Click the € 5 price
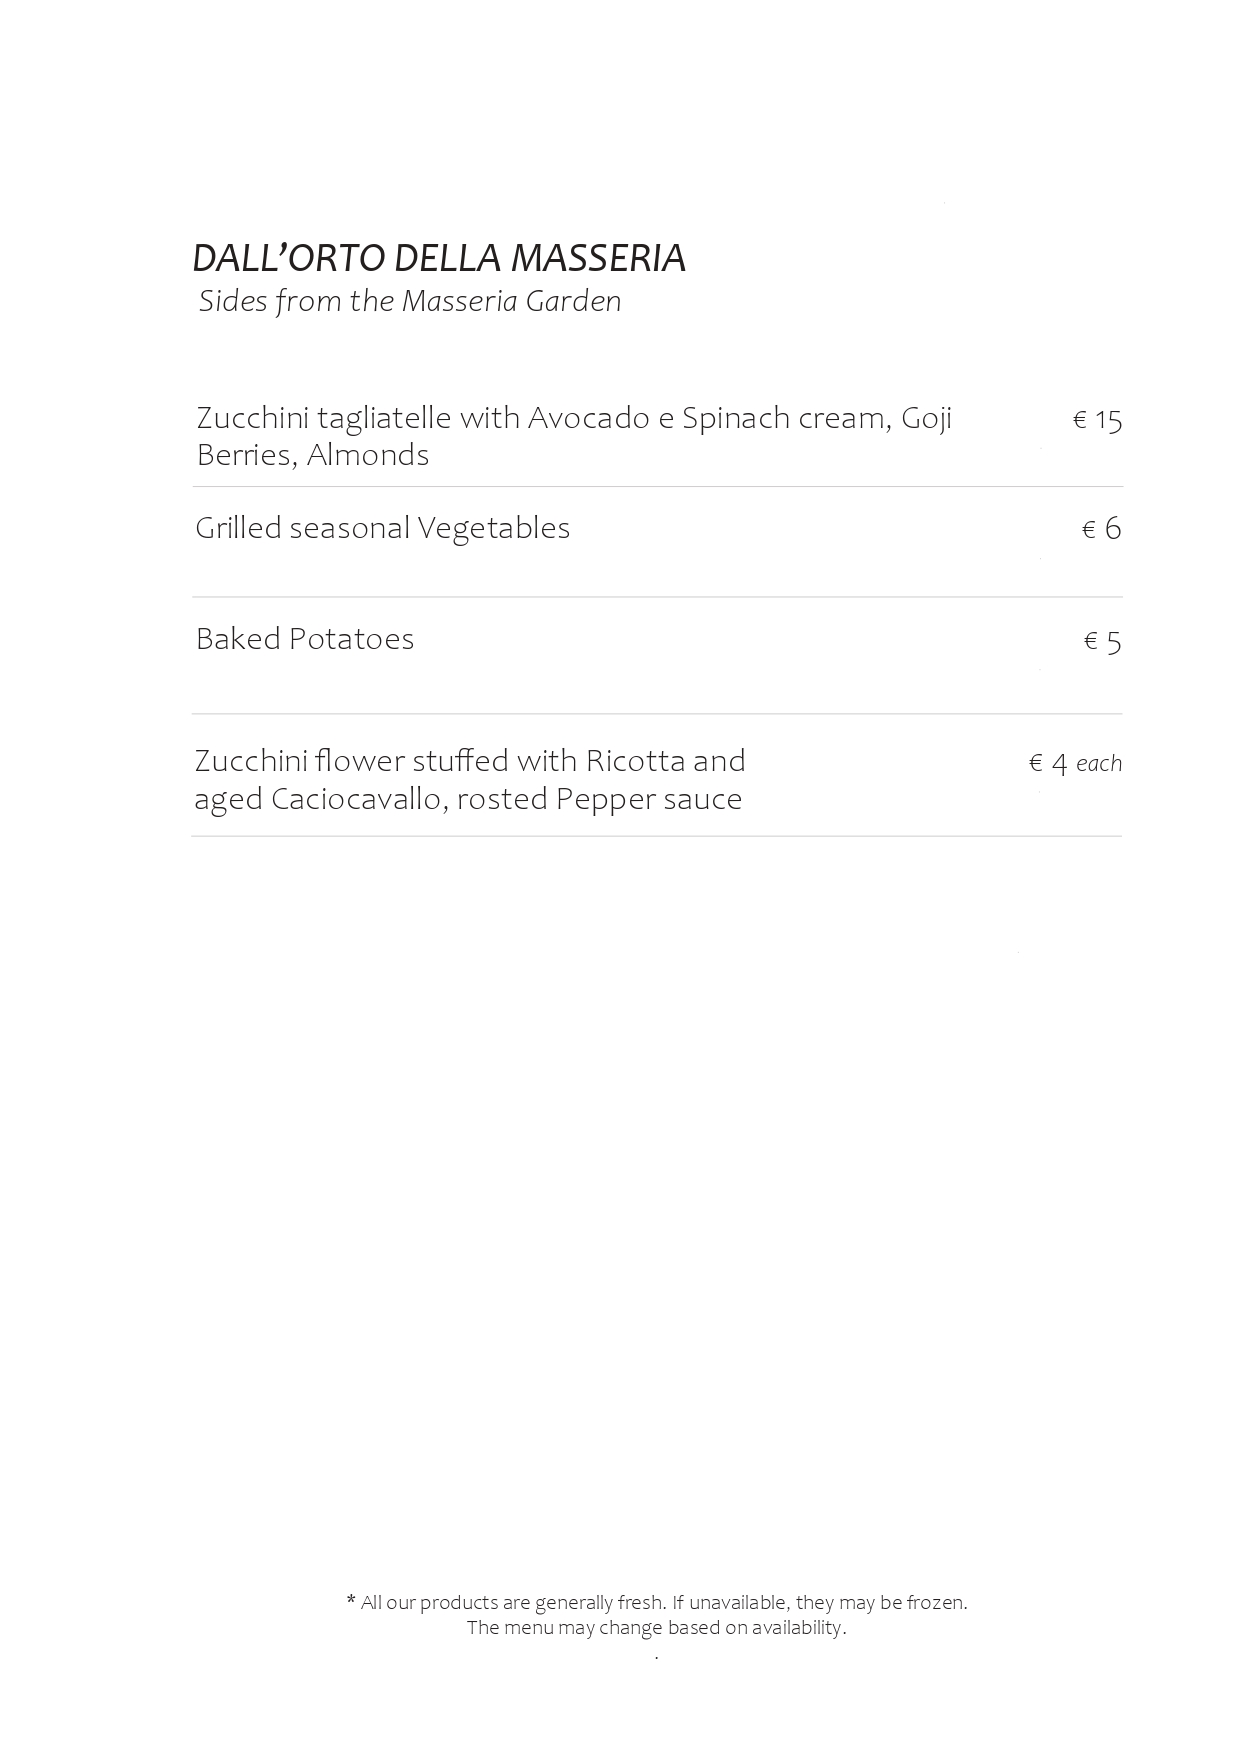 (1102, 641)
